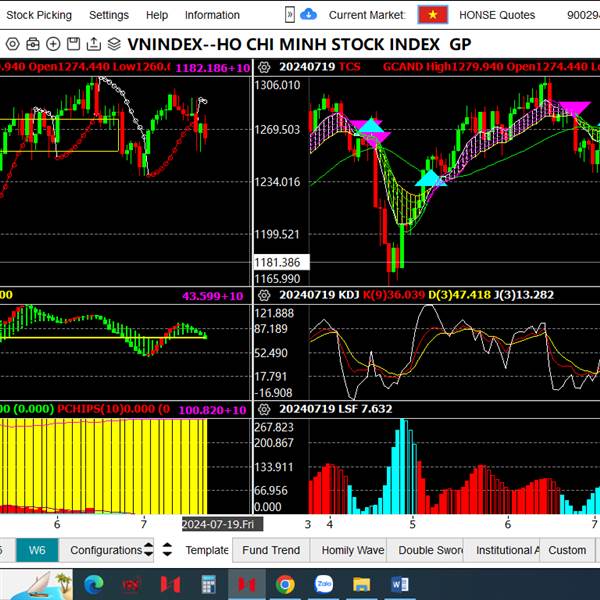
Task: Click the Vietnam flag market selector
Action: pos(432,15)
